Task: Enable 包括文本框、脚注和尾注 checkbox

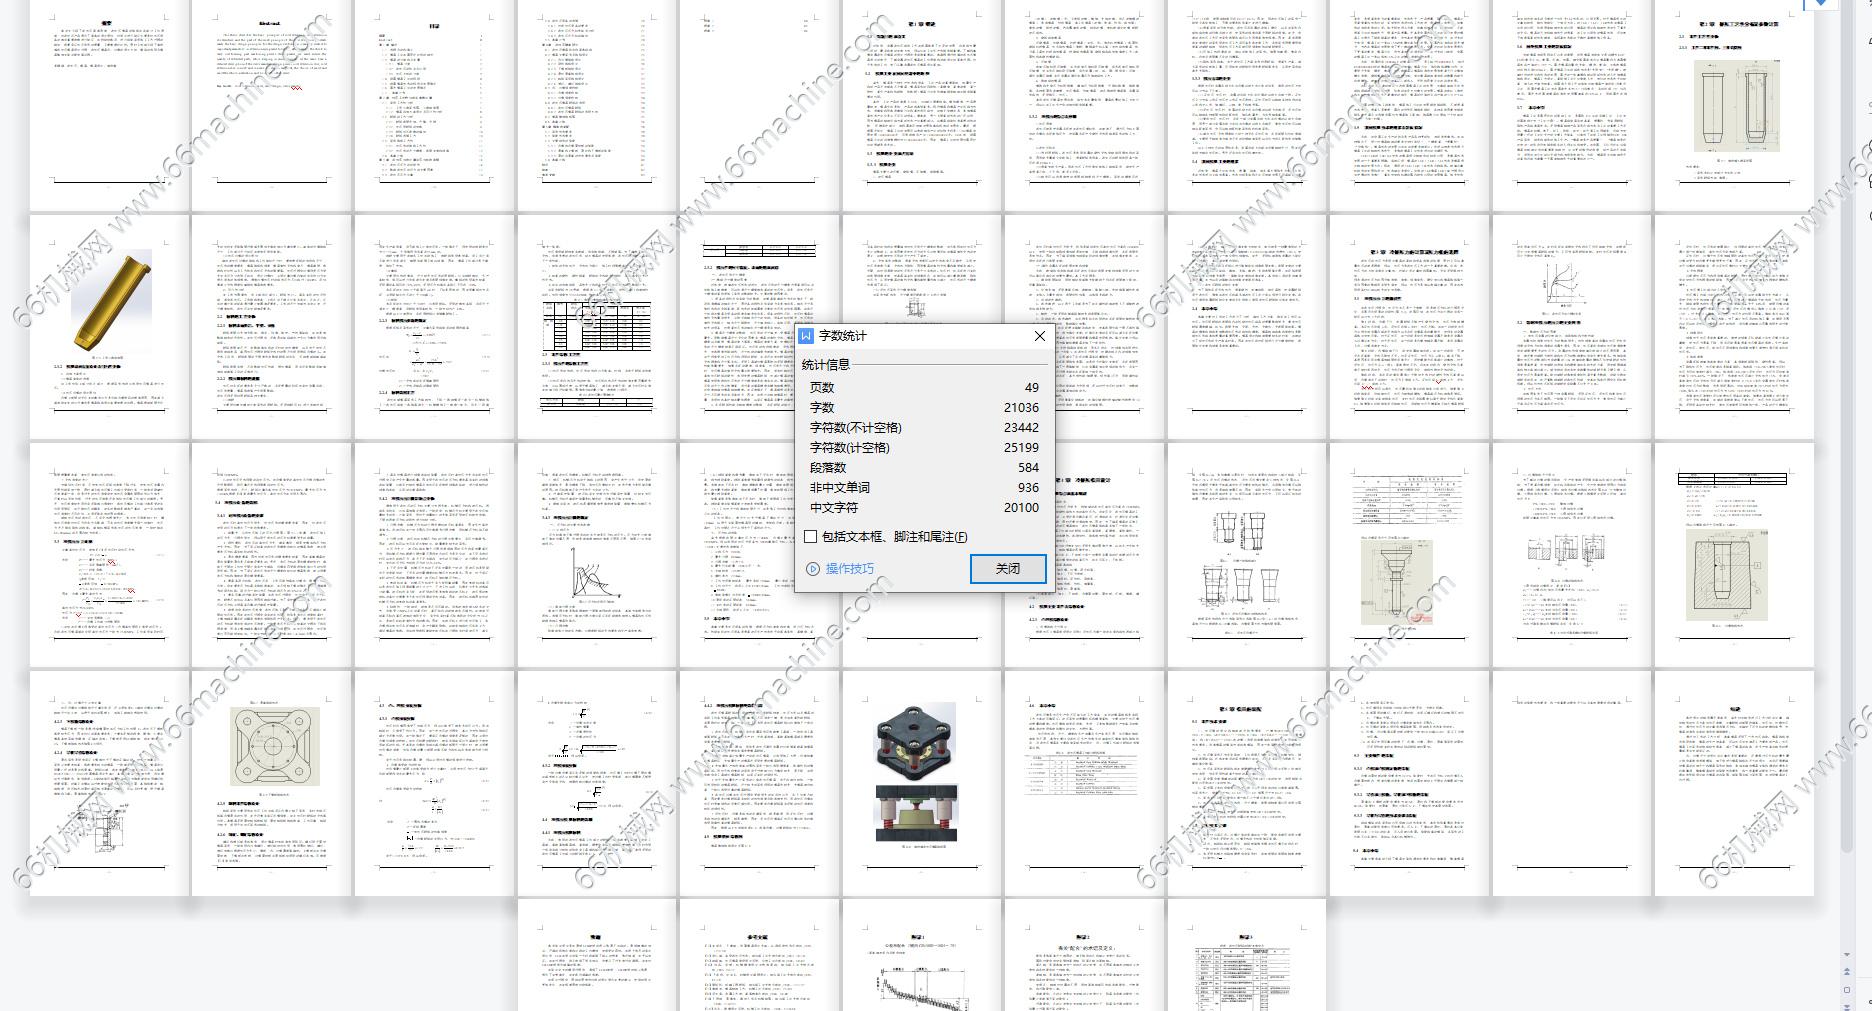Action: (811, 537)
